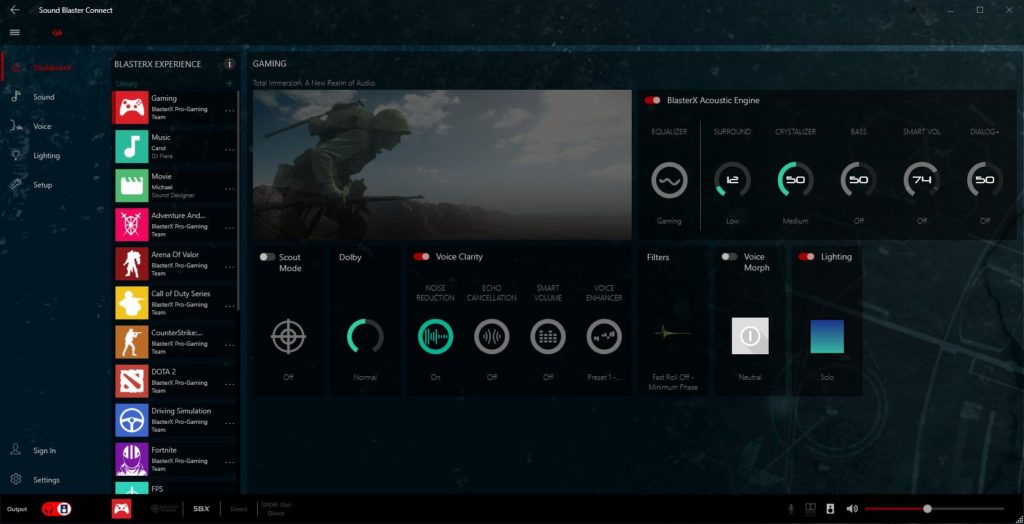Open the Lighting section in sidebar
Viewport: 1024px width, 524px height.
click(46, 156)
